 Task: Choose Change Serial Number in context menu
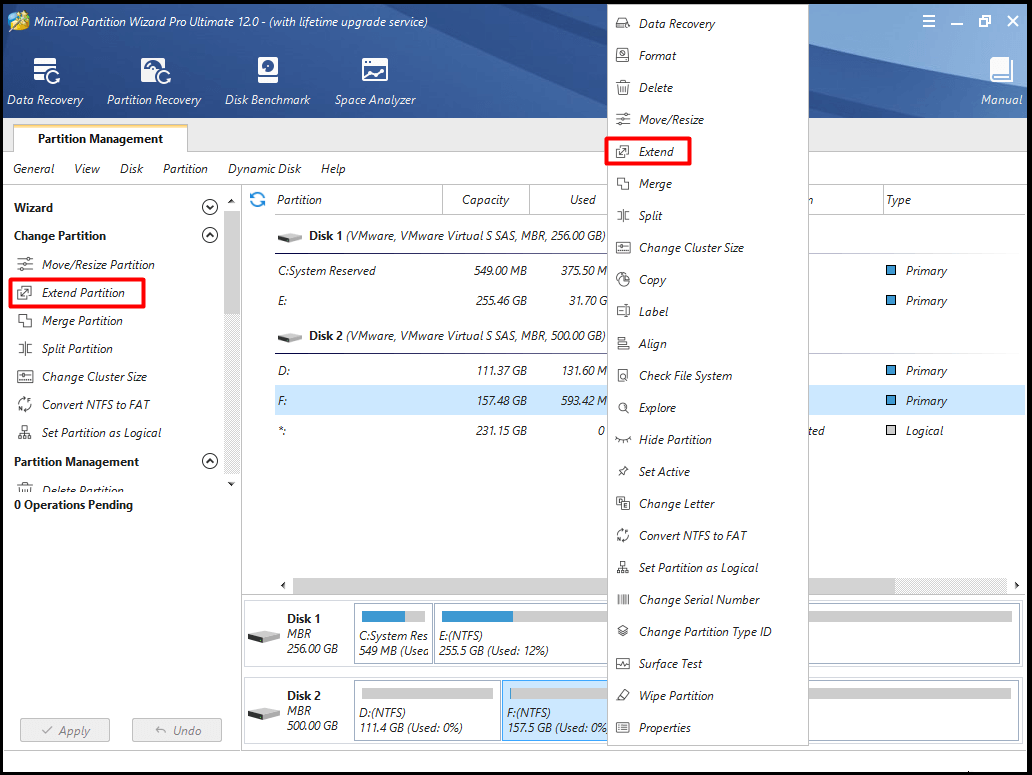coord(708,600)
